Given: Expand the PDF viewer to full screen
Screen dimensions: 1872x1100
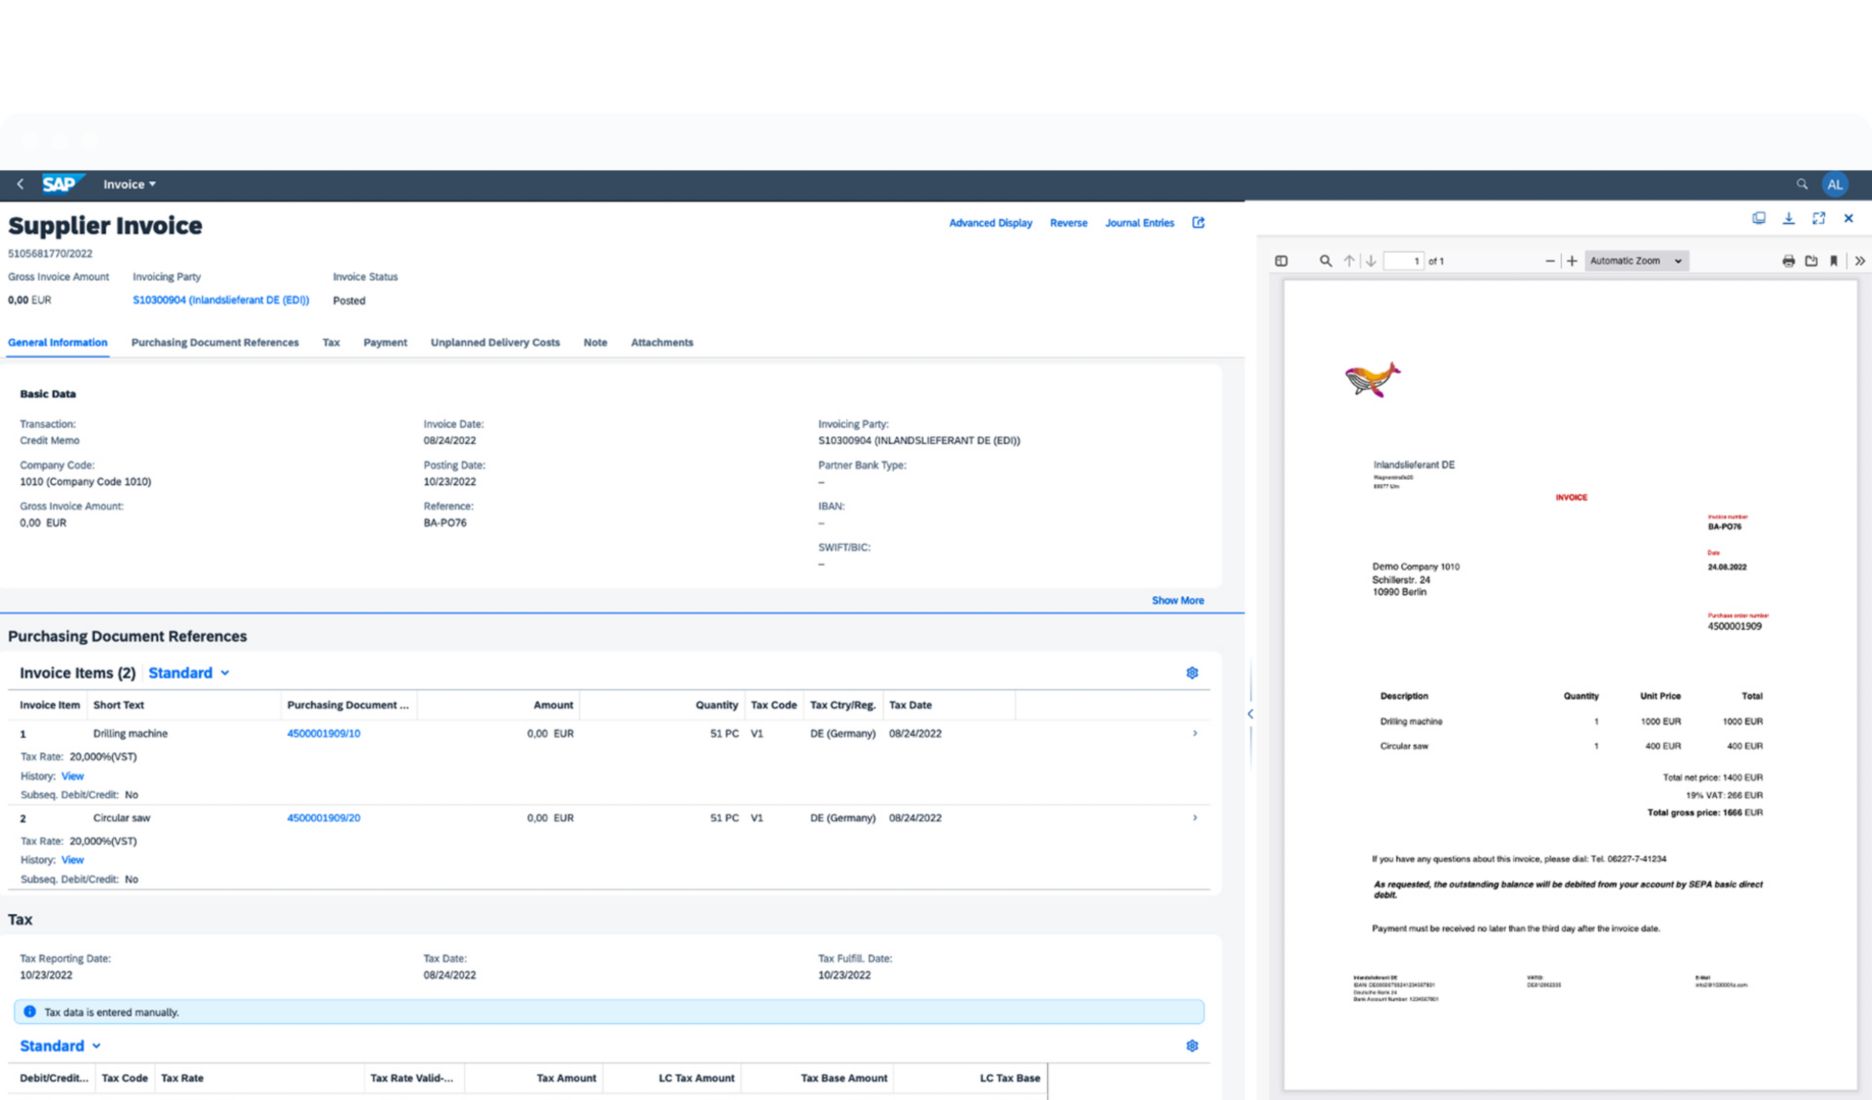Looking at the screenshot, I should click(1818, 218).
